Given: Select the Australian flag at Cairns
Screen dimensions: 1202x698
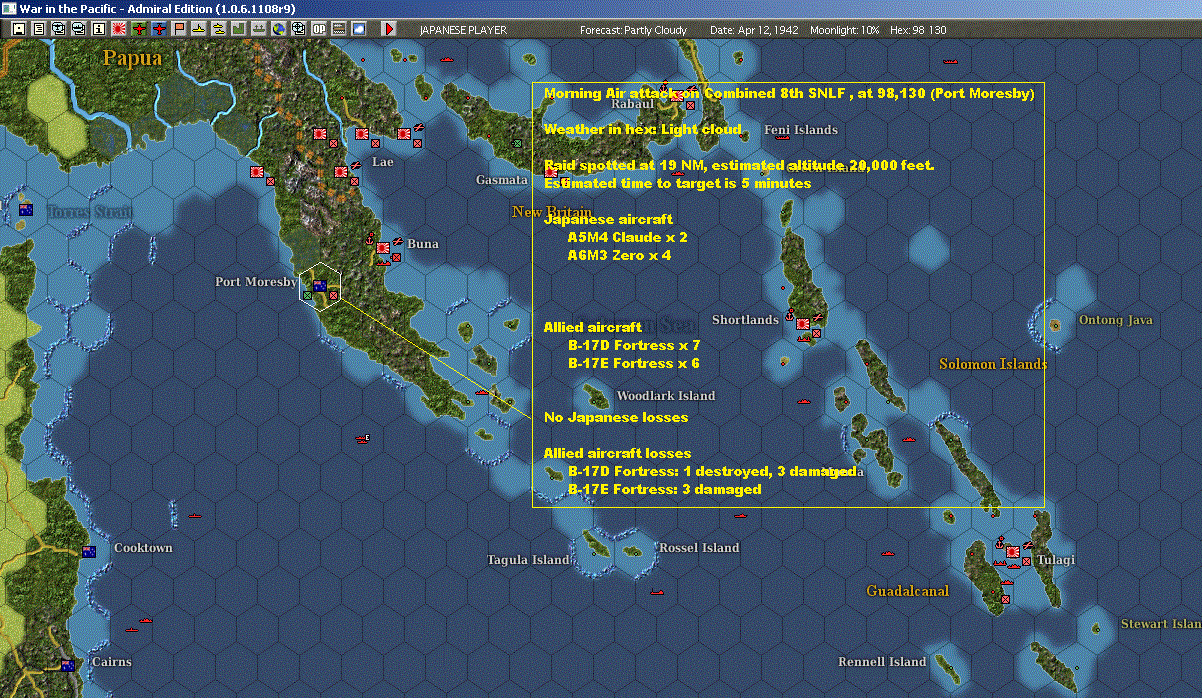Looking at the screenshot, I should (67, 665).
